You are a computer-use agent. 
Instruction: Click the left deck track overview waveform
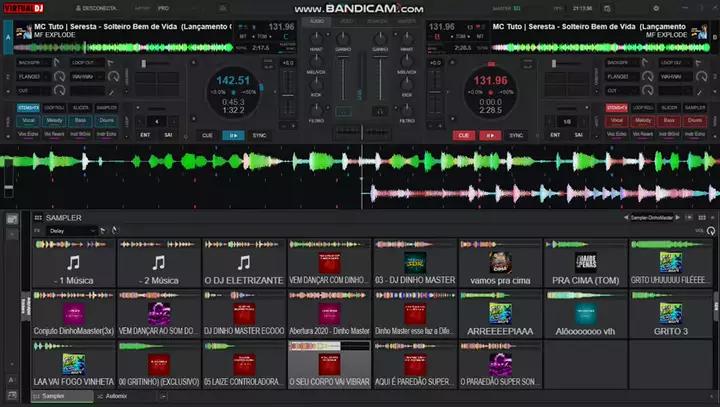click(124, 47)
